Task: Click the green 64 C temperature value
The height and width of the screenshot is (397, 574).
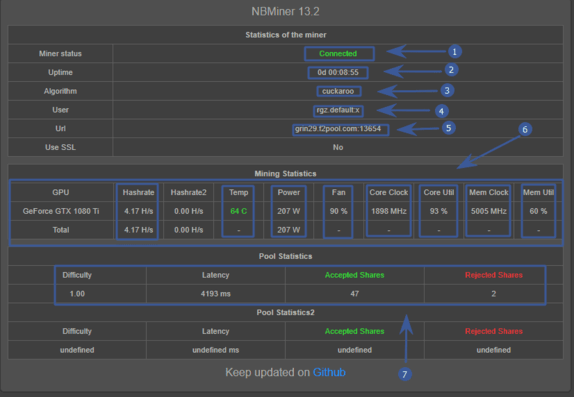Action: coord(238,211)
